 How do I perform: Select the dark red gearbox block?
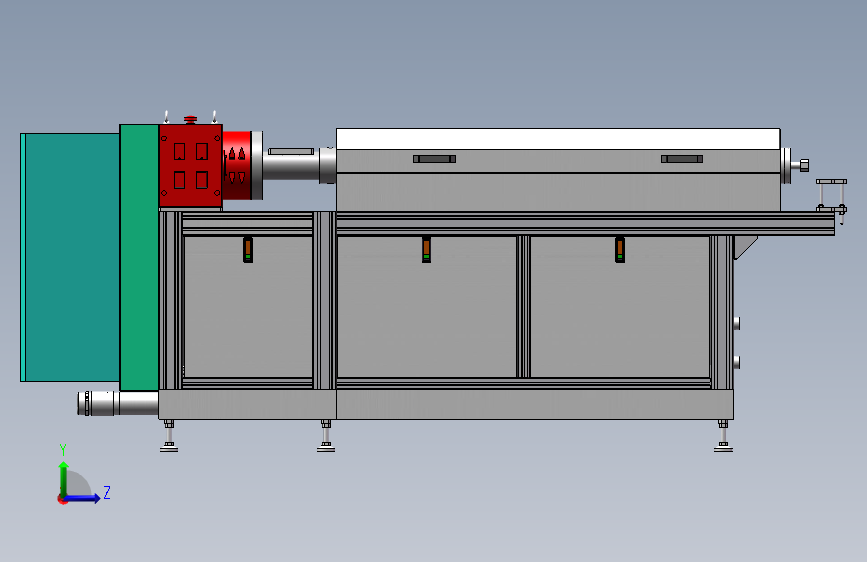coord(191,166)
